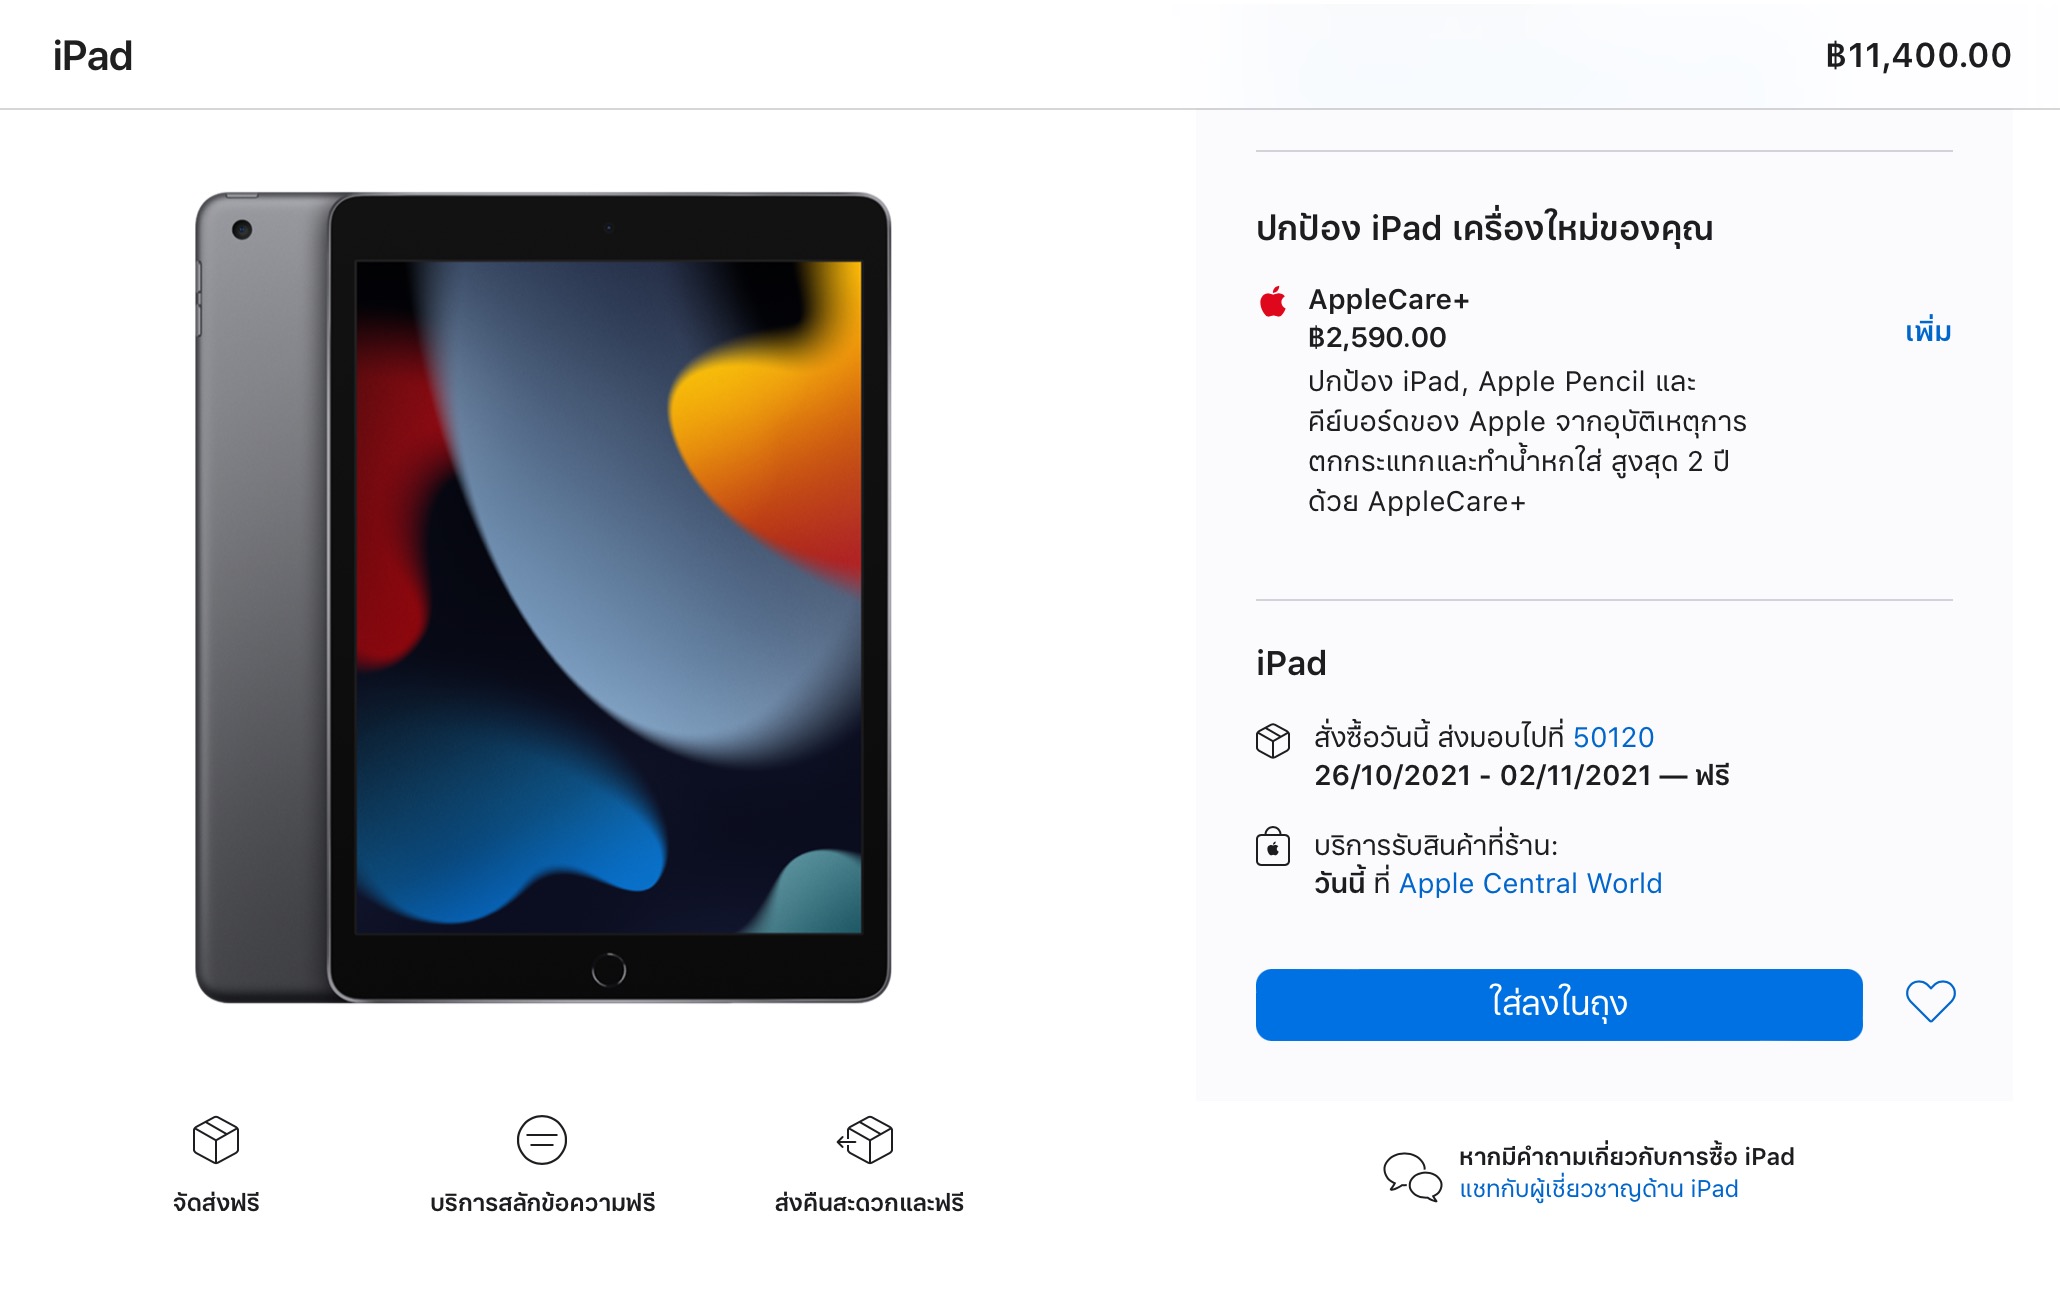Click the free shipping box icon

216,1140
